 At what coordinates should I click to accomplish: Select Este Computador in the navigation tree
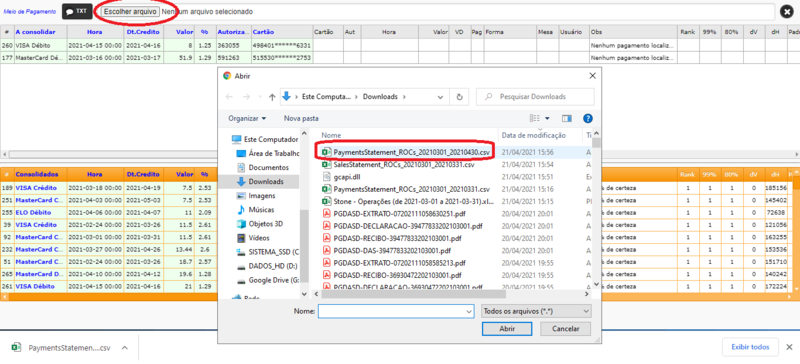[265, 139]
